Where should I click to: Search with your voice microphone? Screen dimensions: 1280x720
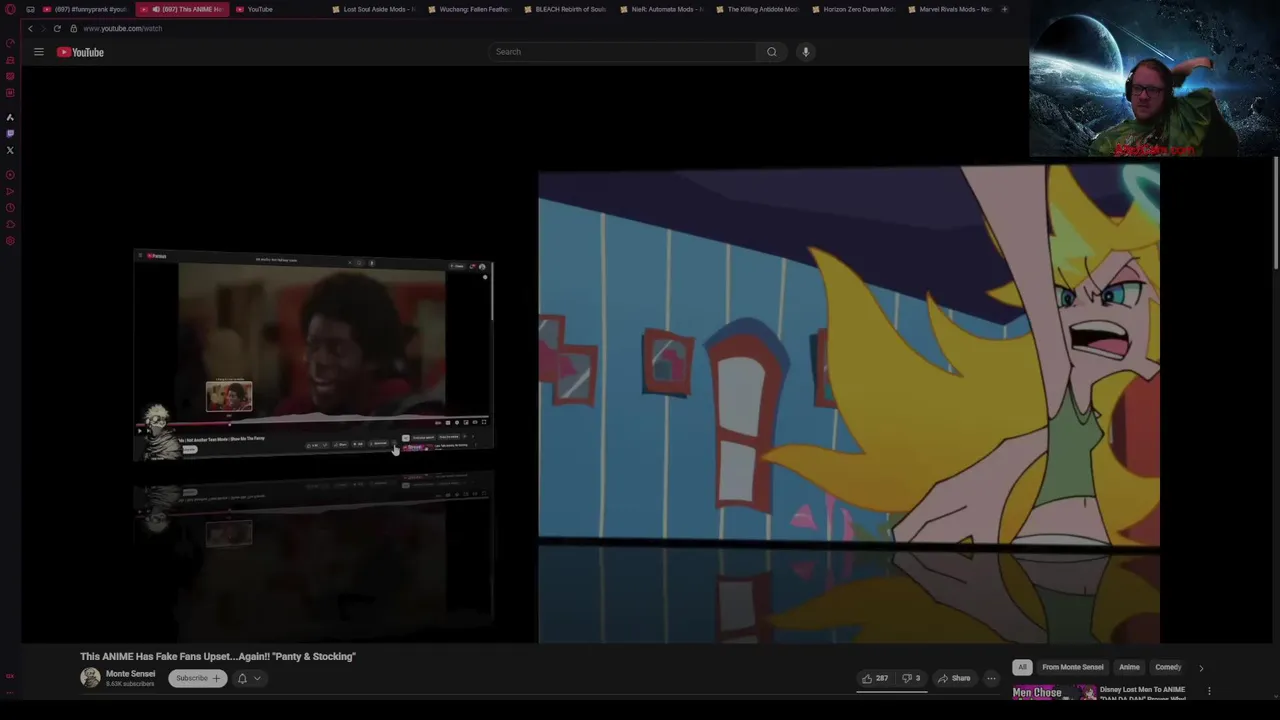(805, 52)
